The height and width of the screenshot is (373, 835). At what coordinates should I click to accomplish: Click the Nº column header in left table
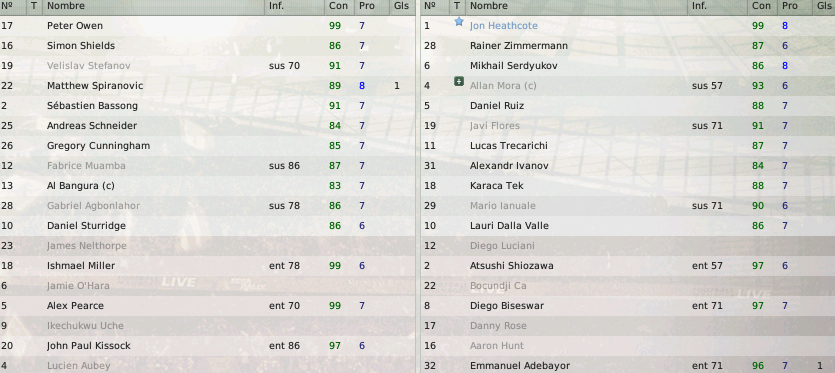(6, 6)
